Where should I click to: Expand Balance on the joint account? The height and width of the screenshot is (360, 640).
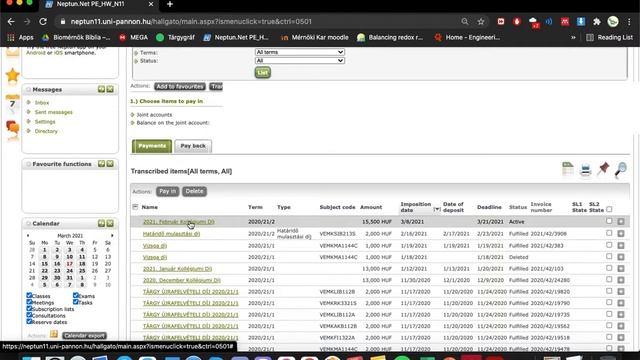pos(132,123)
